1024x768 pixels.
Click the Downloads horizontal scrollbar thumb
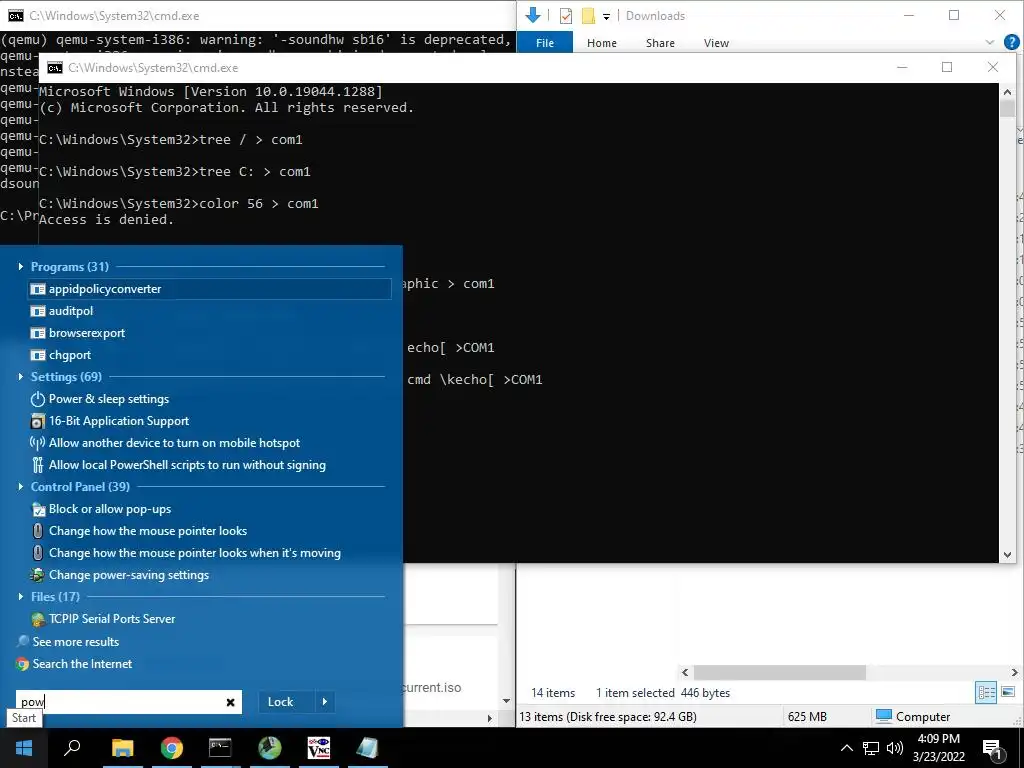coord(780,672)
